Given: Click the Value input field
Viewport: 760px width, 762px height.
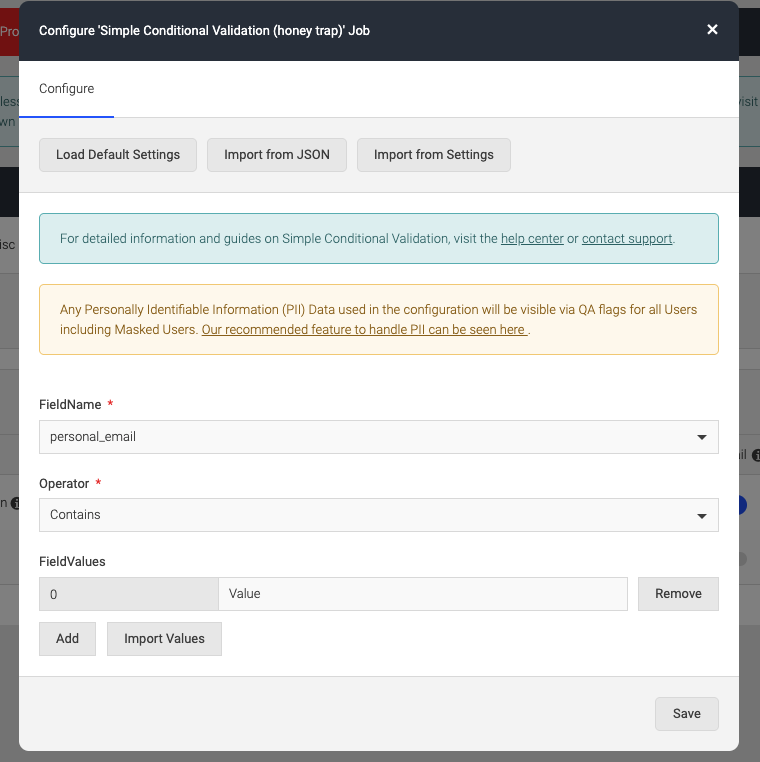Looking at the screenshot, I should (x=423, y=594).
